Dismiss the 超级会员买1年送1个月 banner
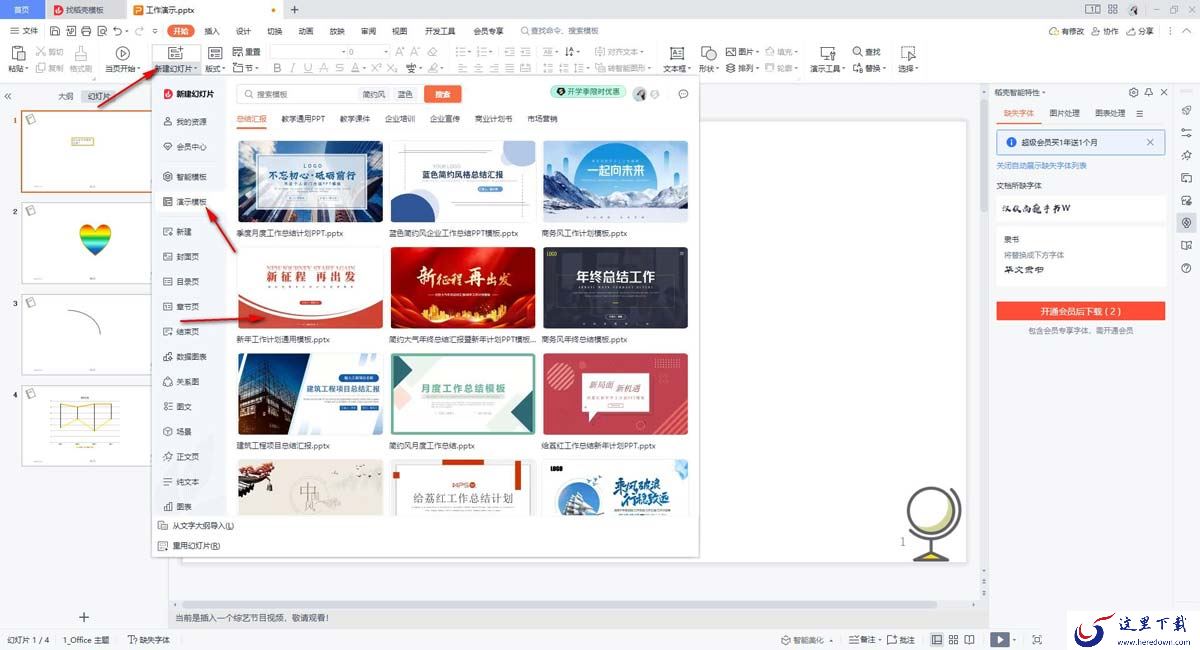This screenshot has height=650, width=1200. coord(1150,142)
